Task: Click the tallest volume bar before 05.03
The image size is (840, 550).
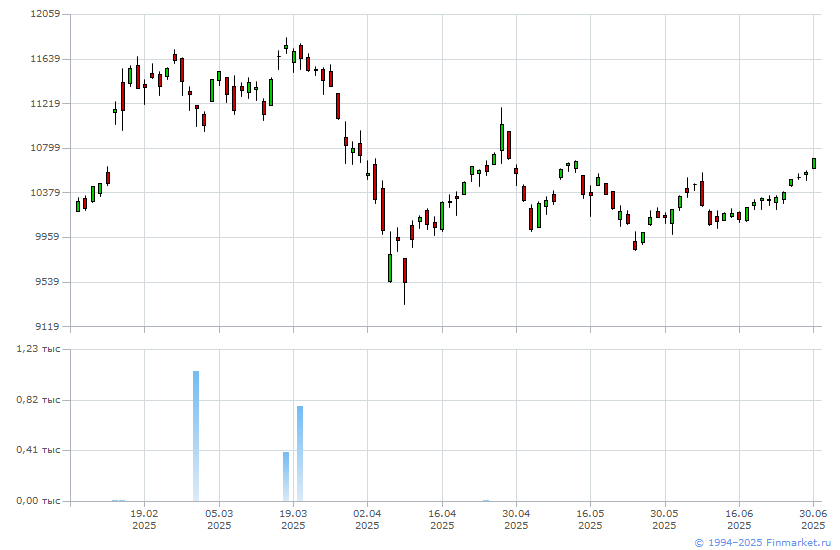Action: 196,436
